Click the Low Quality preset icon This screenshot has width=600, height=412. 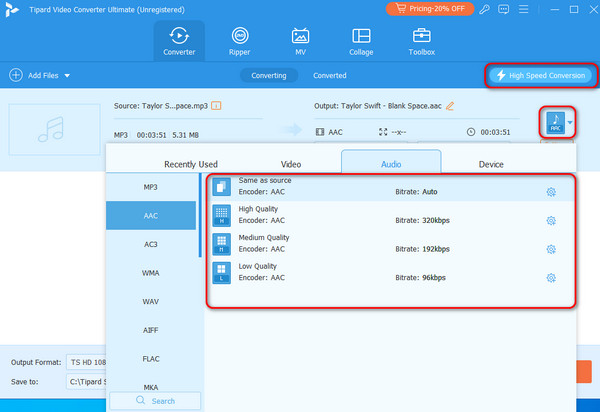[x=222, y=273]
